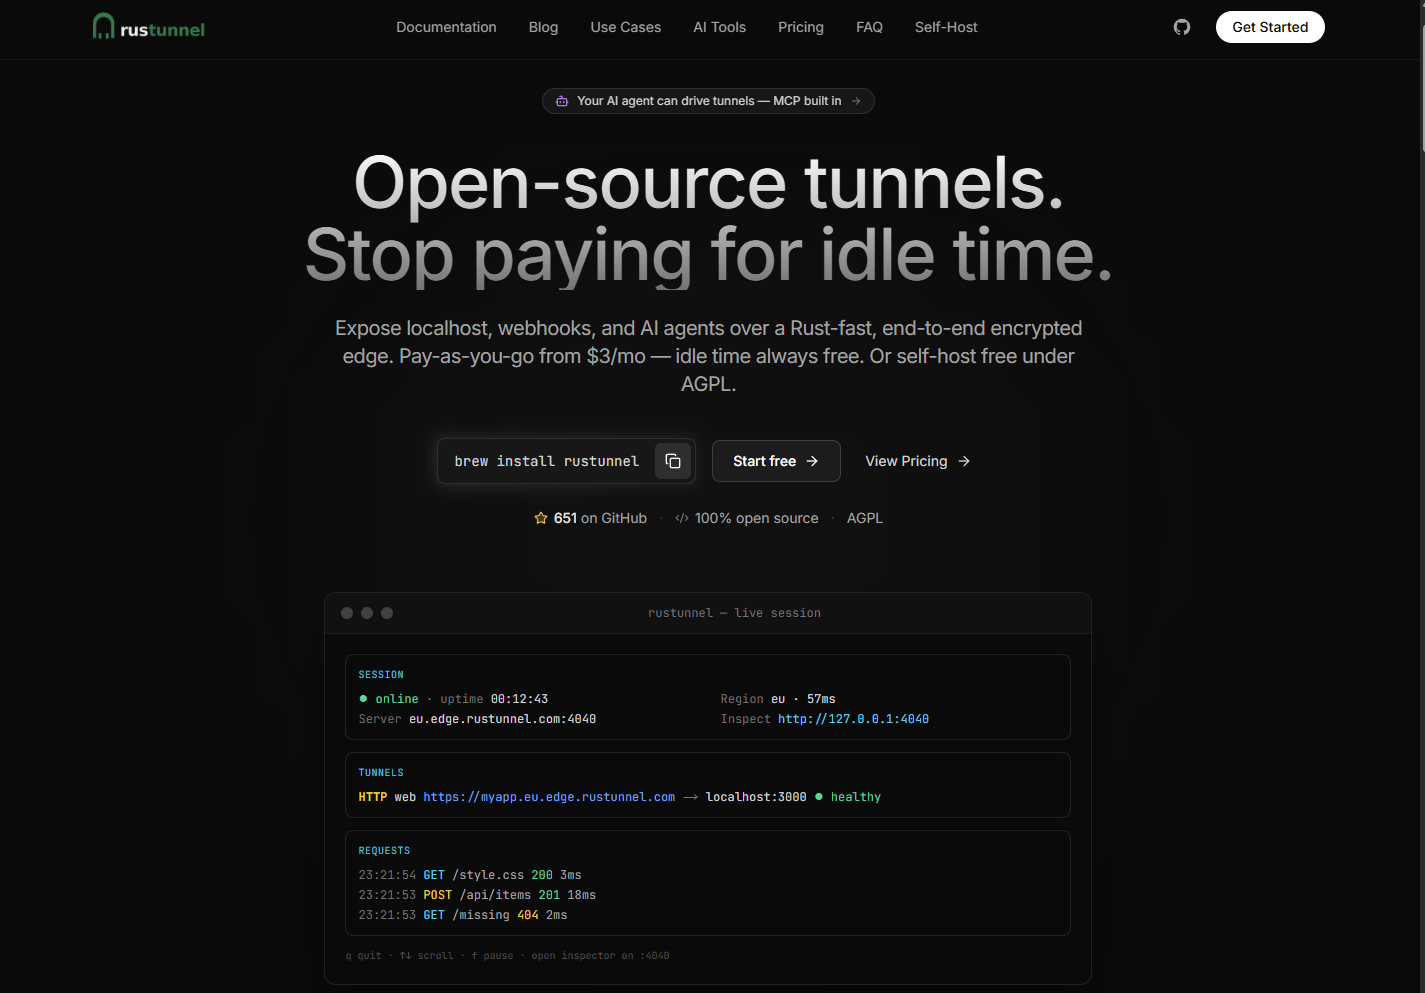Image resolution: width=1425 pixels, height=993 pixels.
Task: Click the code brackets icon beside 100% open source
Action: 682,518
